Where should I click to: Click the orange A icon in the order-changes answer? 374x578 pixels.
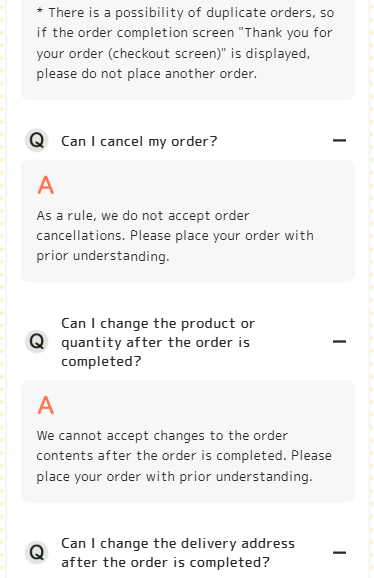point(46,405)
